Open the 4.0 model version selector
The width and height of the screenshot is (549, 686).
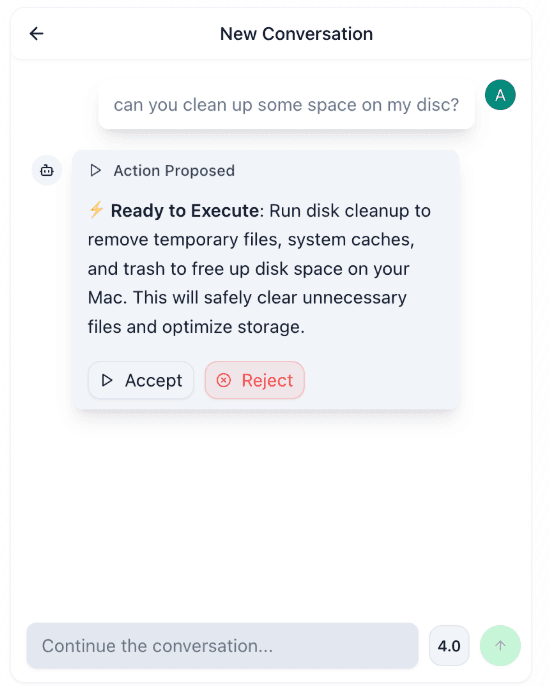point(449,646)
